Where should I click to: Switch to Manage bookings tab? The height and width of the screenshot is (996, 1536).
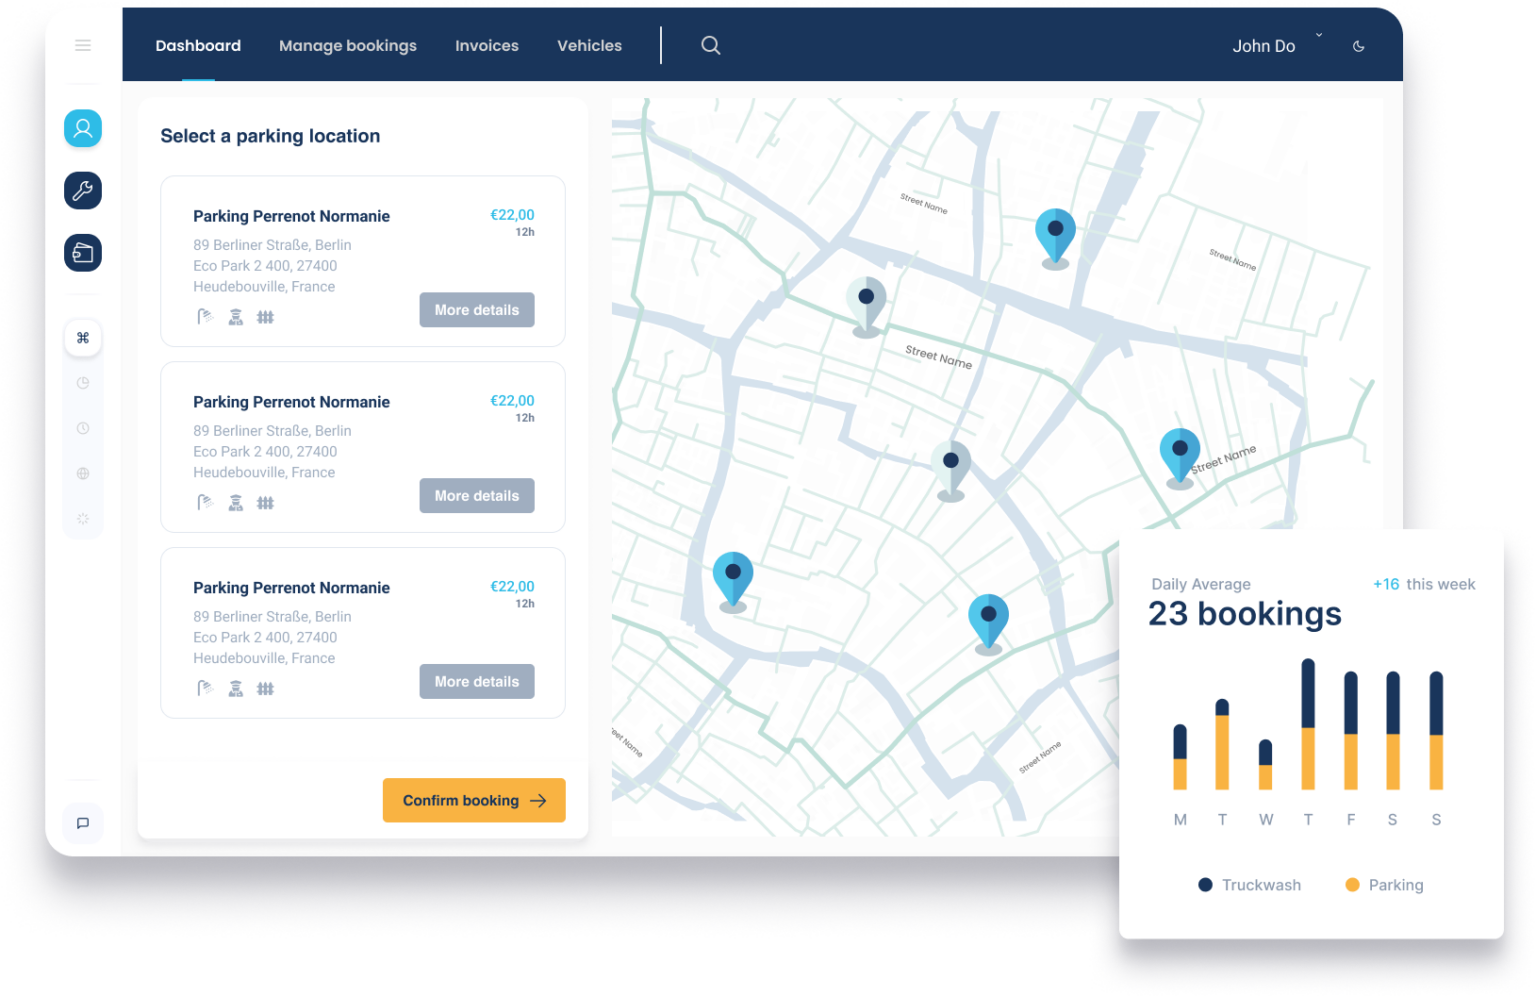pyautogui.click(x=347, y=46)
